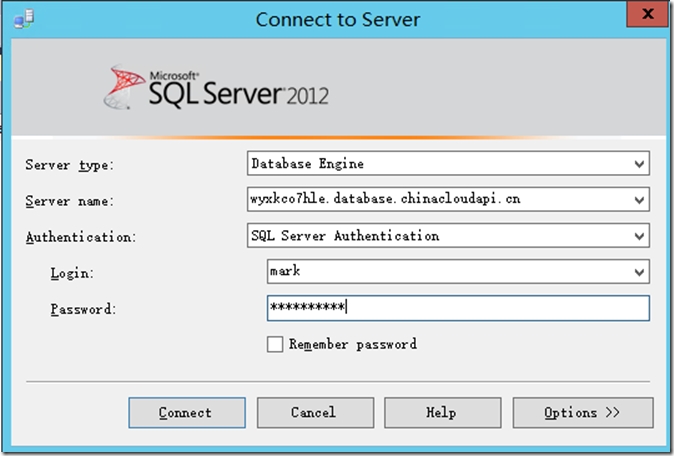The width and height of the screenshot is (674, 456).
Task: Enable the Remember password checkbox
Action: (x=275, y=344)
